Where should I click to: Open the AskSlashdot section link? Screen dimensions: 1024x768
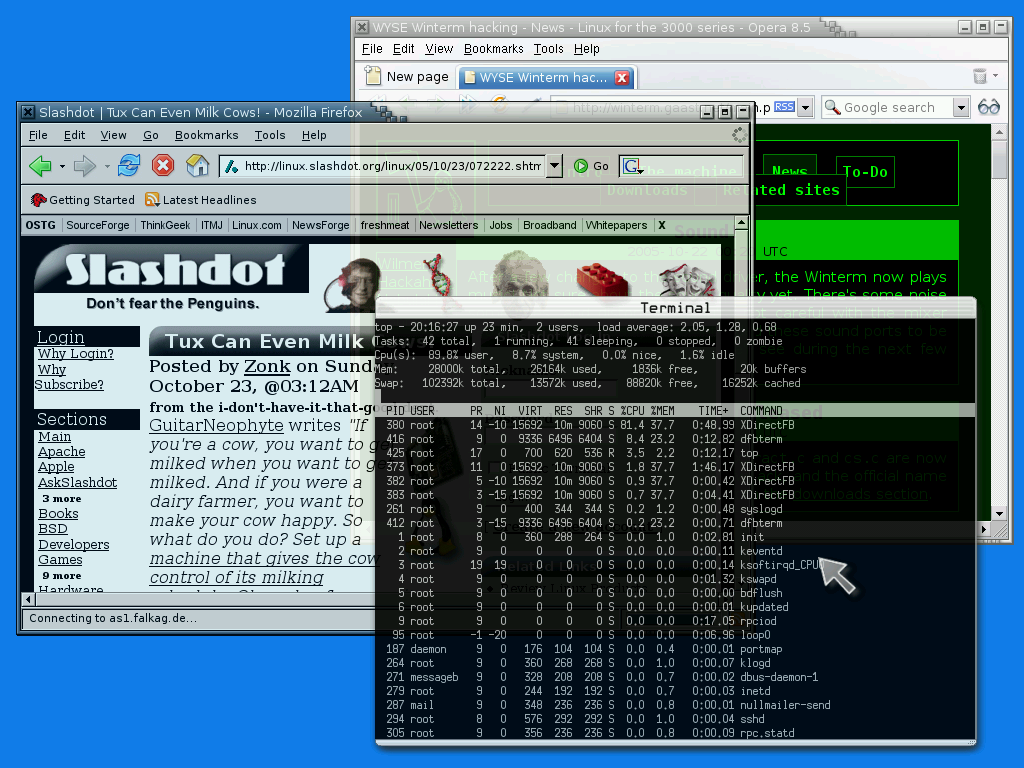(78, 482)
